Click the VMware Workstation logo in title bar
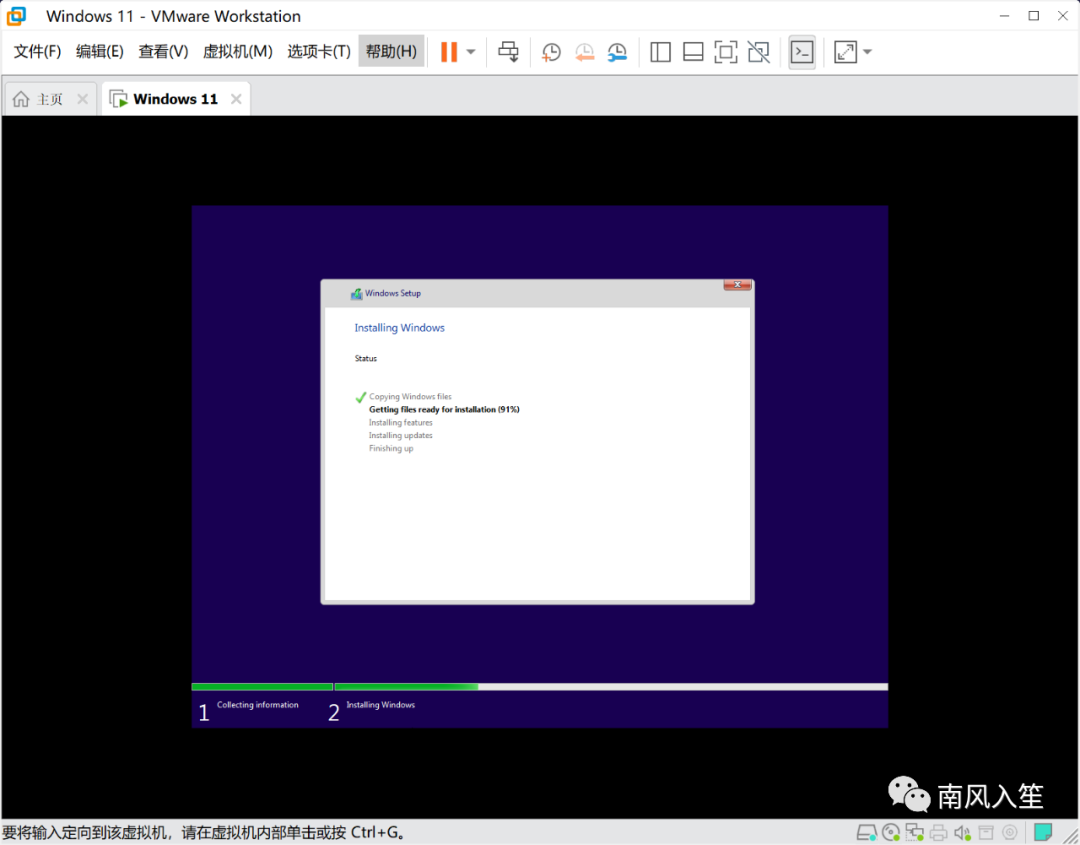1080x845 pixels. point(17,16)
